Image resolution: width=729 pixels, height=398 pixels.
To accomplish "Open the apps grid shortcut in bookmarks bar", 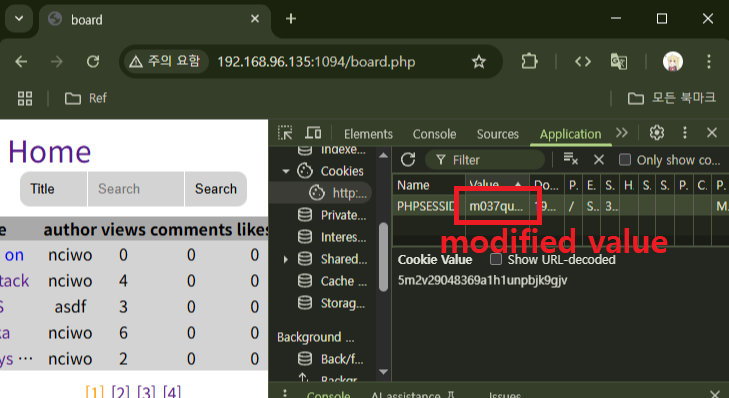I will tap(25, 98).
